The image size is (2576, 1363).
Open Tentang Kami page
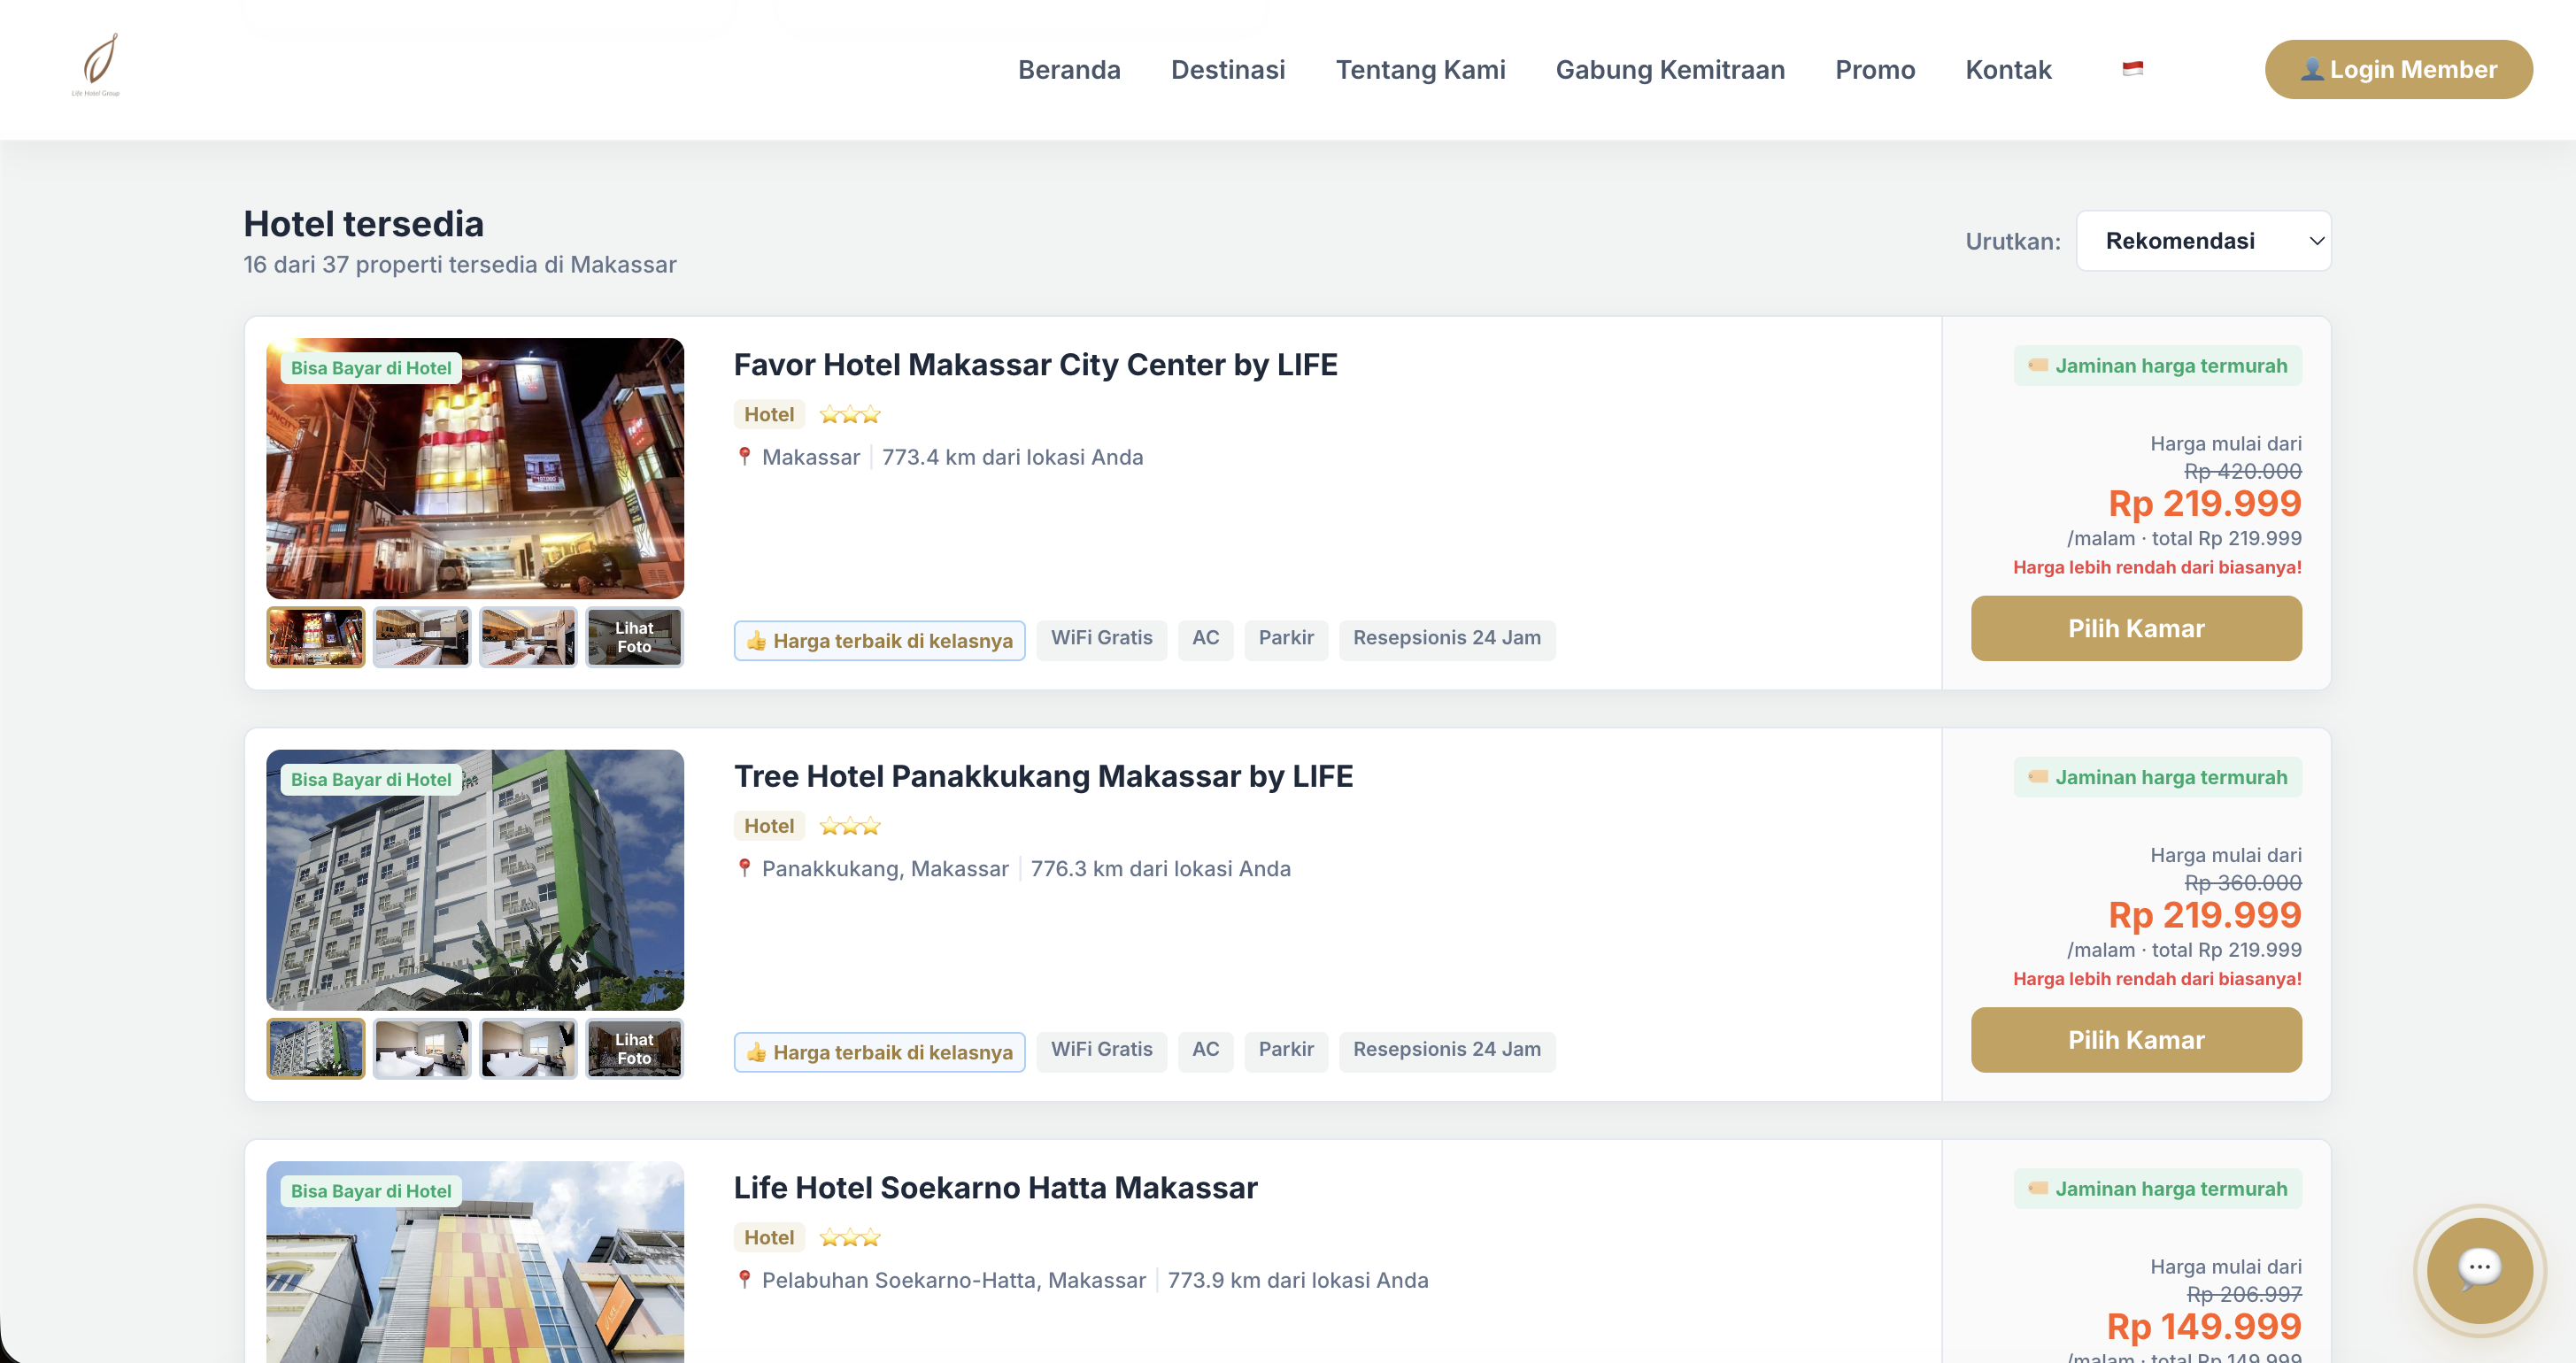tap(1420, 69)
